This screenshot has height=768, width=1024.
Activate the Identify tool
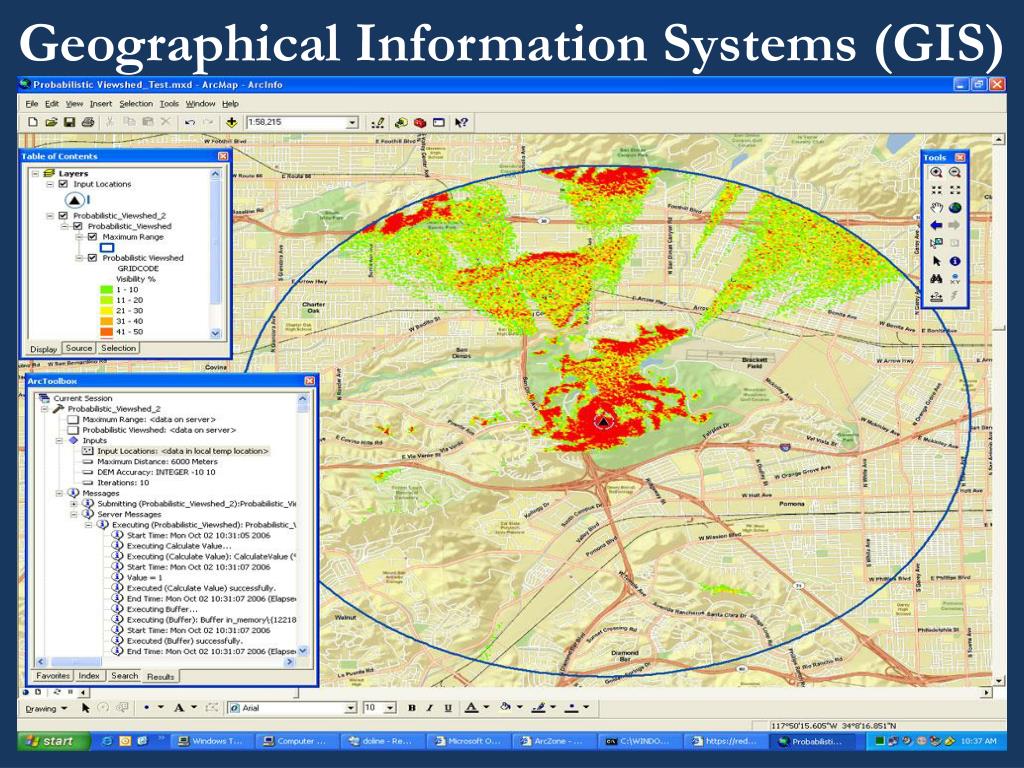point(955,261)
